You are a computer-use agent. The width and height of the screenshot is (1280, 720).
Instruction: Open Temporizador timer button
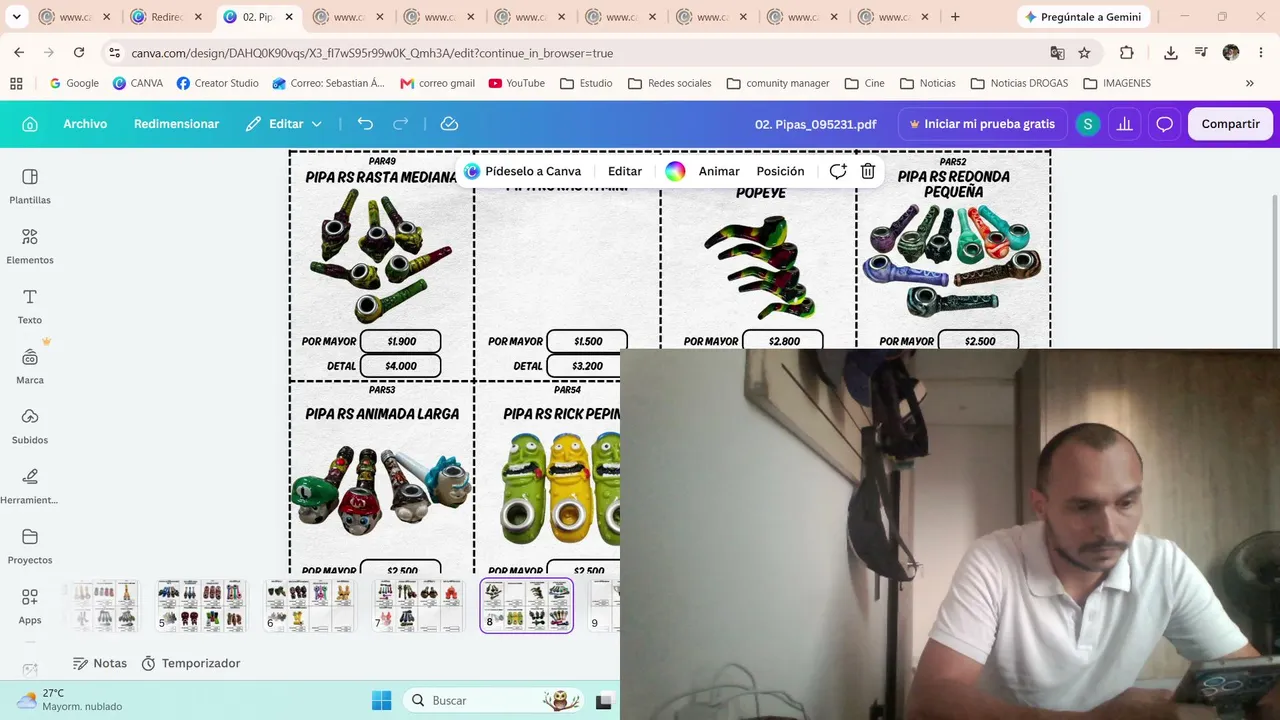(191, 663)
